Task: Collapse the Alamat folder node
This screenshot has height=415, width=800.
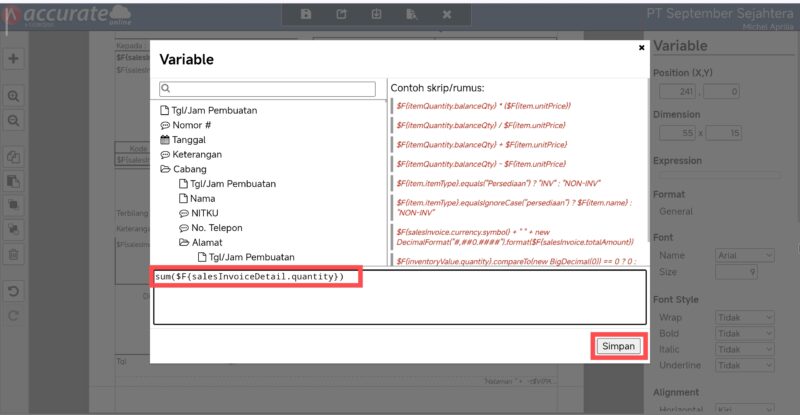Action: [184, 242]
